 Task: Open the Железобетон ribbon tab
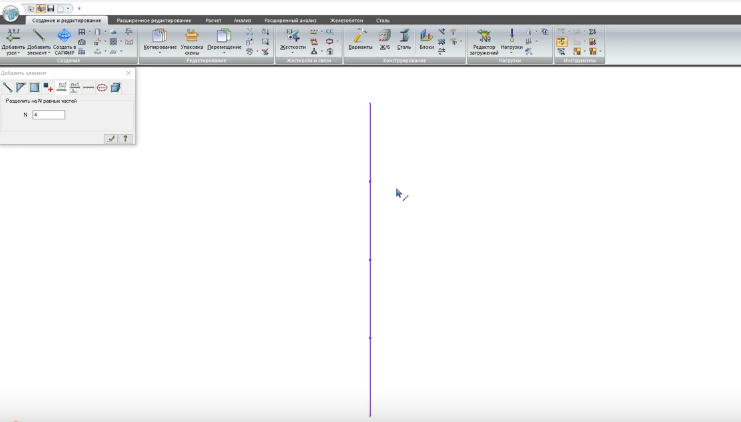click(x=347, y=19)
